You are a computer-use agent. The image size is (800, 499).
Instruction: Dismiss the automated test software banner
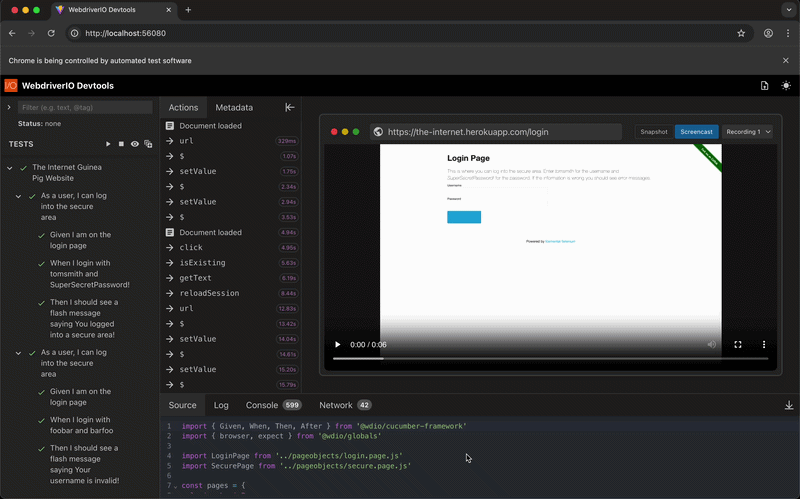point(786,60)
